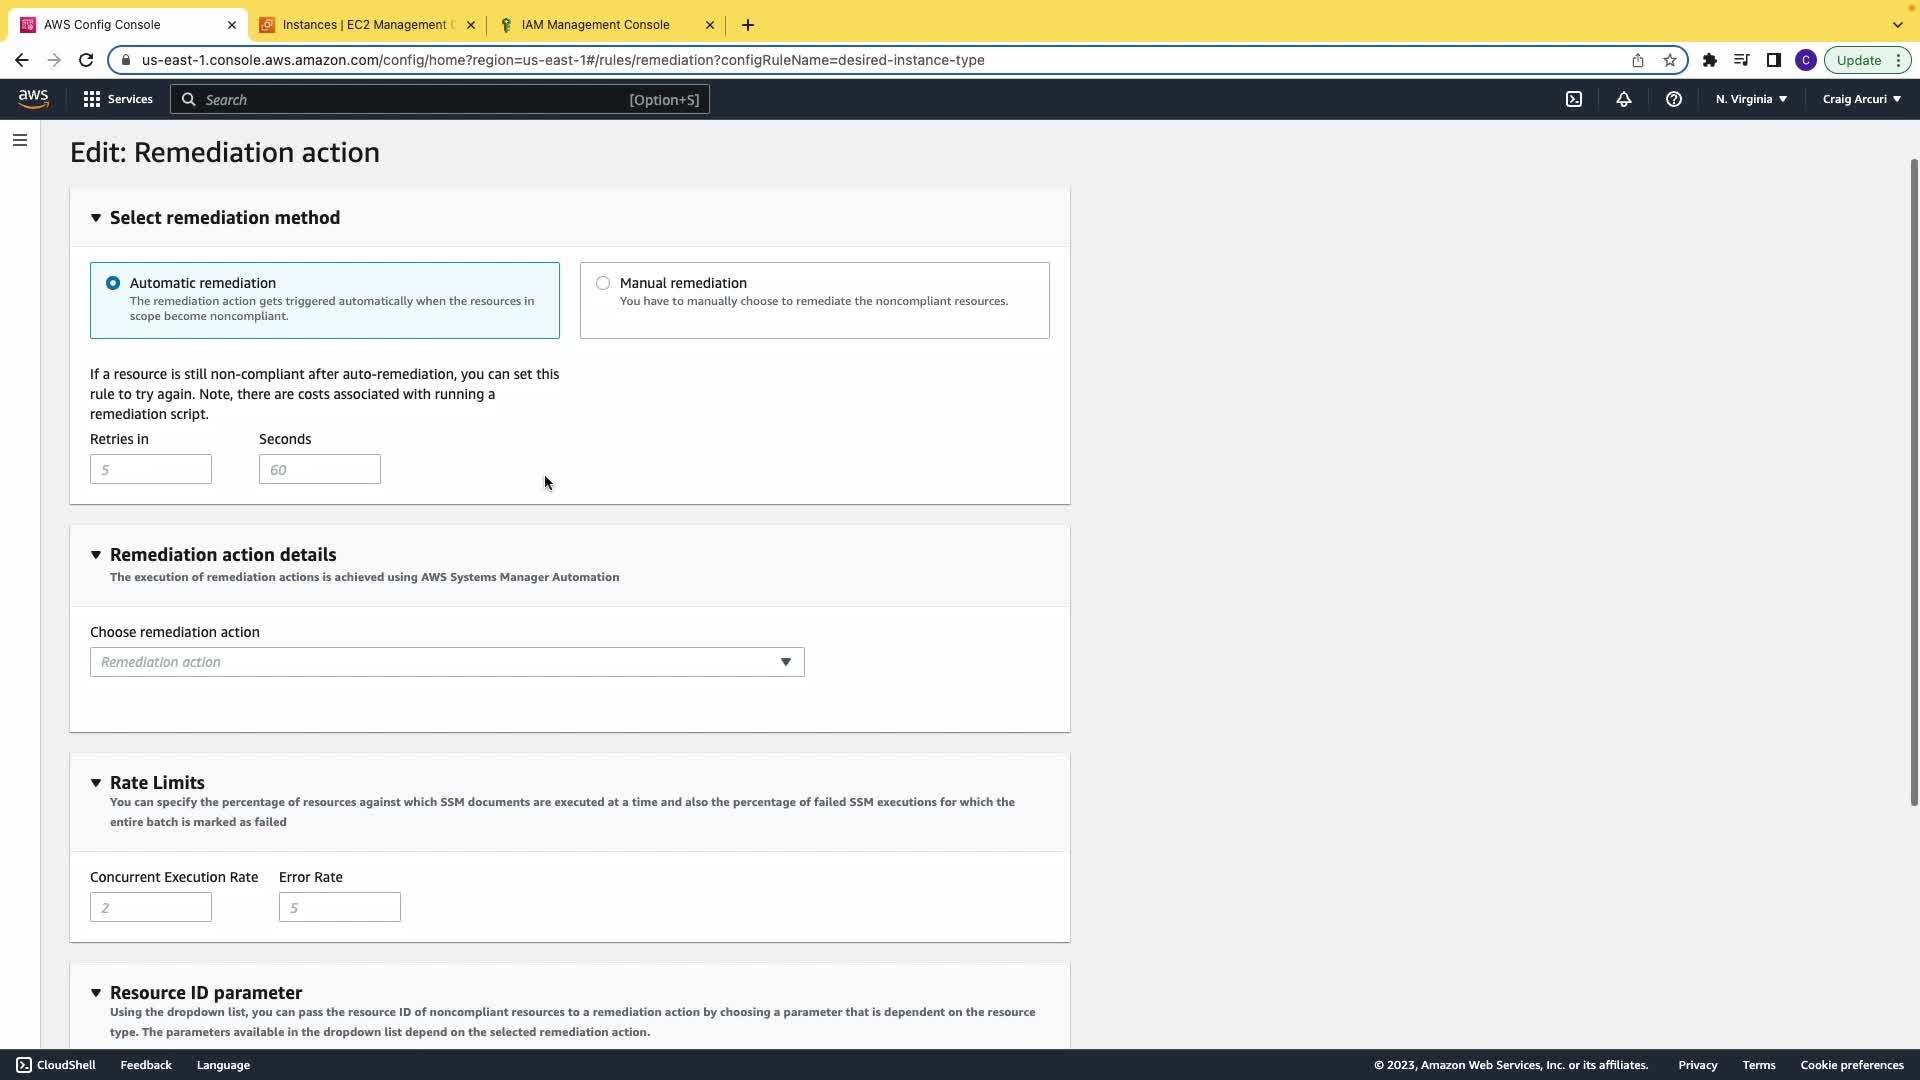
Task: Click the AWS logo home icon
Action: pos(33,98)
